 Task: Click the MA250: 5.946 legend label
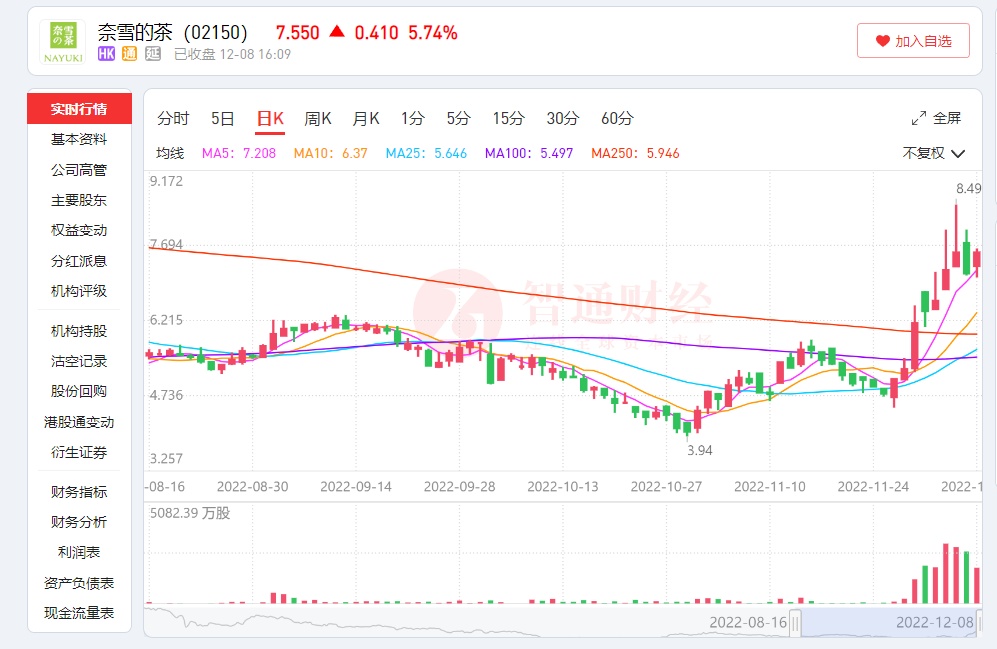click(x=635, y=153)
